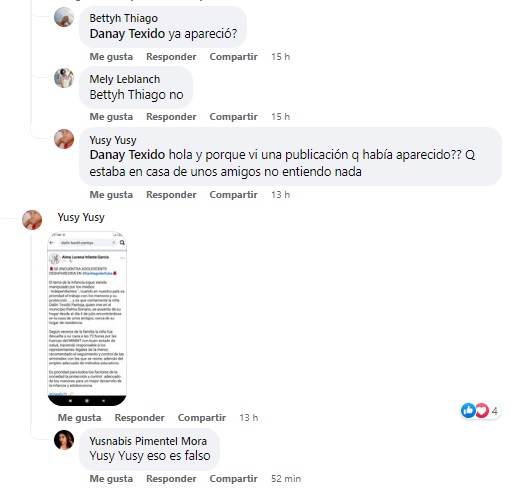Click the Danay Texido mention in Bettyh's comment
The width and height of the screenshot is (524, 490).
pyautogui.click(x=127, y=34)
